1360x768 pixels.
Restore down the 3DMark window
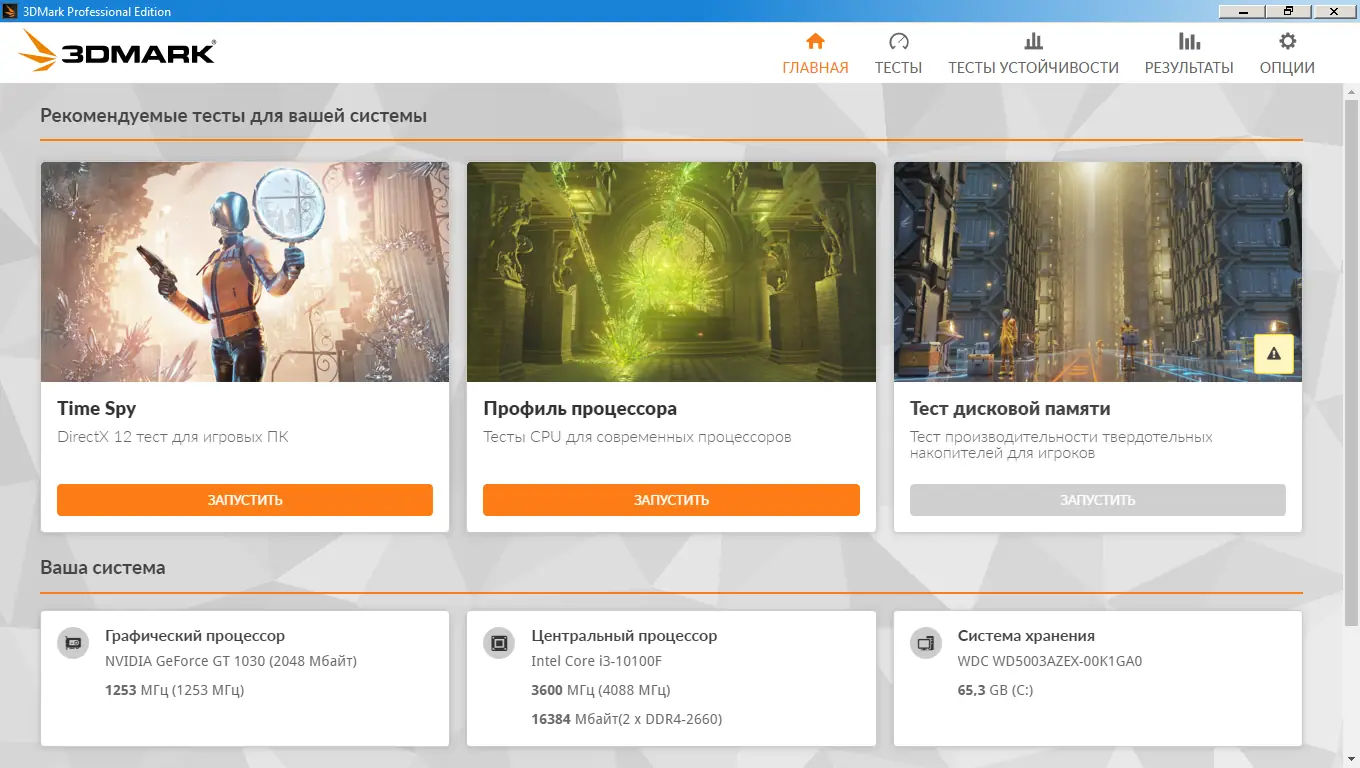tap(1289, 10)
